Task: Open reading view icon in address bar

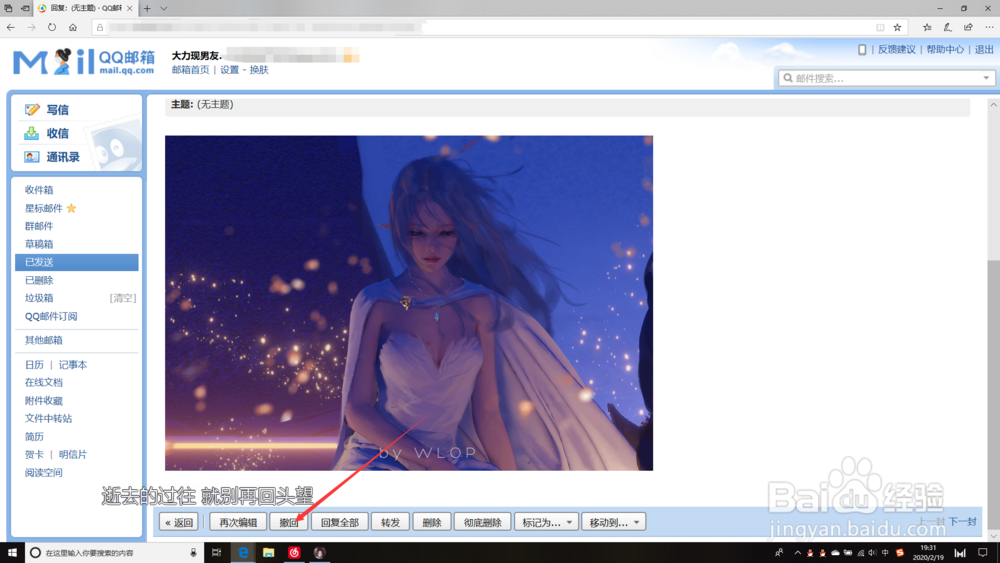Action: pos(880,27)
